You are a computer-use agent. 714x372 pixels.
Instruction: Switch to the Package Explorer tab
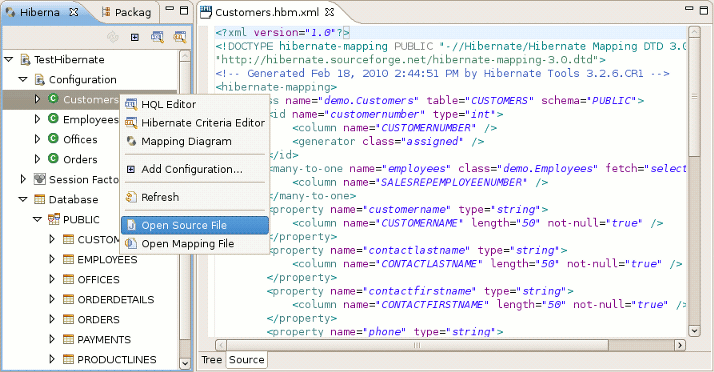[x=127, y=12]
